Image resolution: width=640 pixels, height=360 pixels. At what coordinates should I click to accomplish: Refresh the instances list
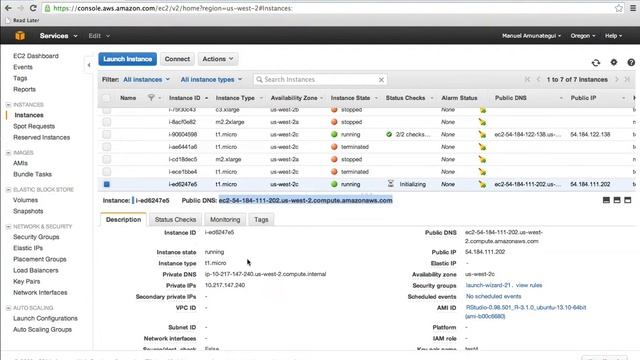(596, 62)
